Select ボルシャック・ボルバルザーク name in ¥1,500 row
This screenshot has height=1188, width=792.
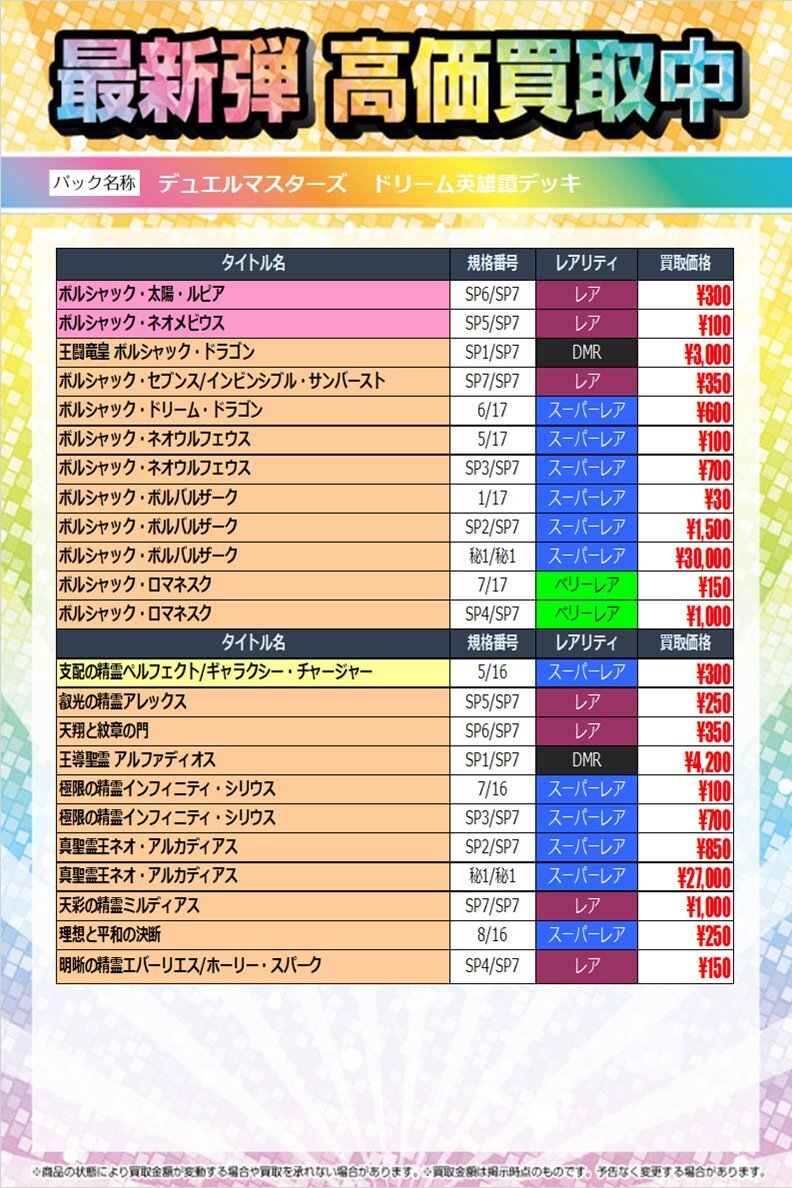click(149, 527)
